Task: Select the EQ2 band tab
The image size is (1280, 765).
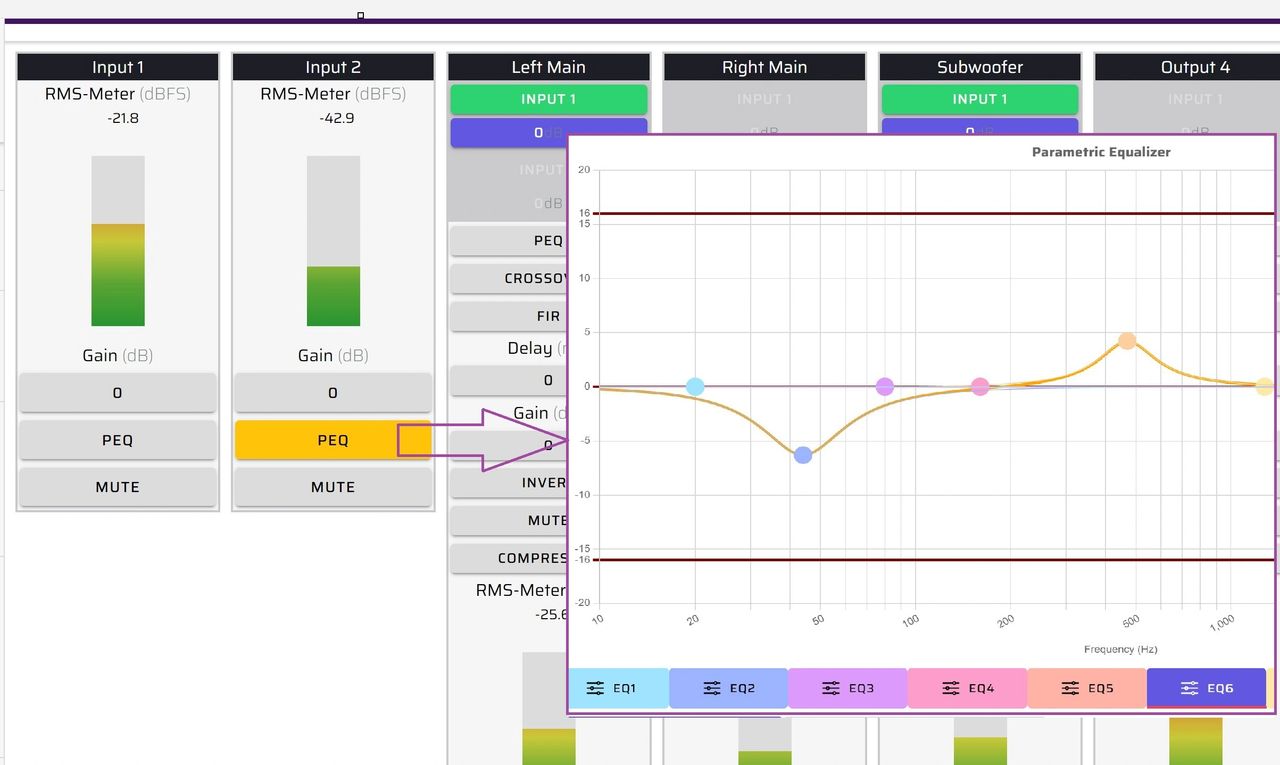Action: pos(728,688)
